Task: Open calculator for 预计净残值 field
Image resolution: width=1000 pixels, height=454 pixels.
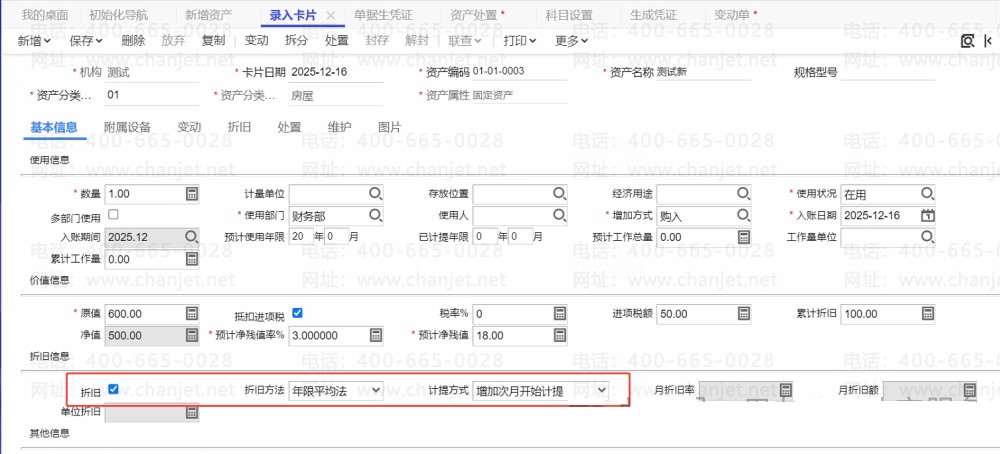Action: (559, 335)
